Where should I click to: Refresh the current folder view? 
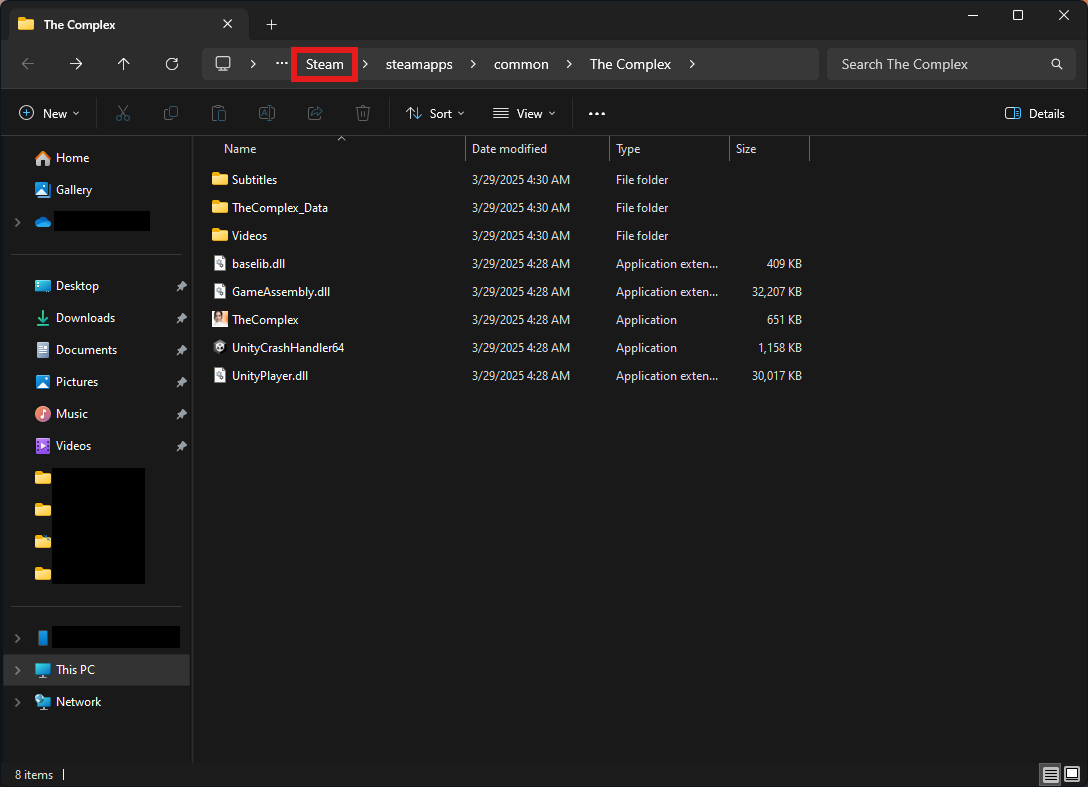pos(172,64)
